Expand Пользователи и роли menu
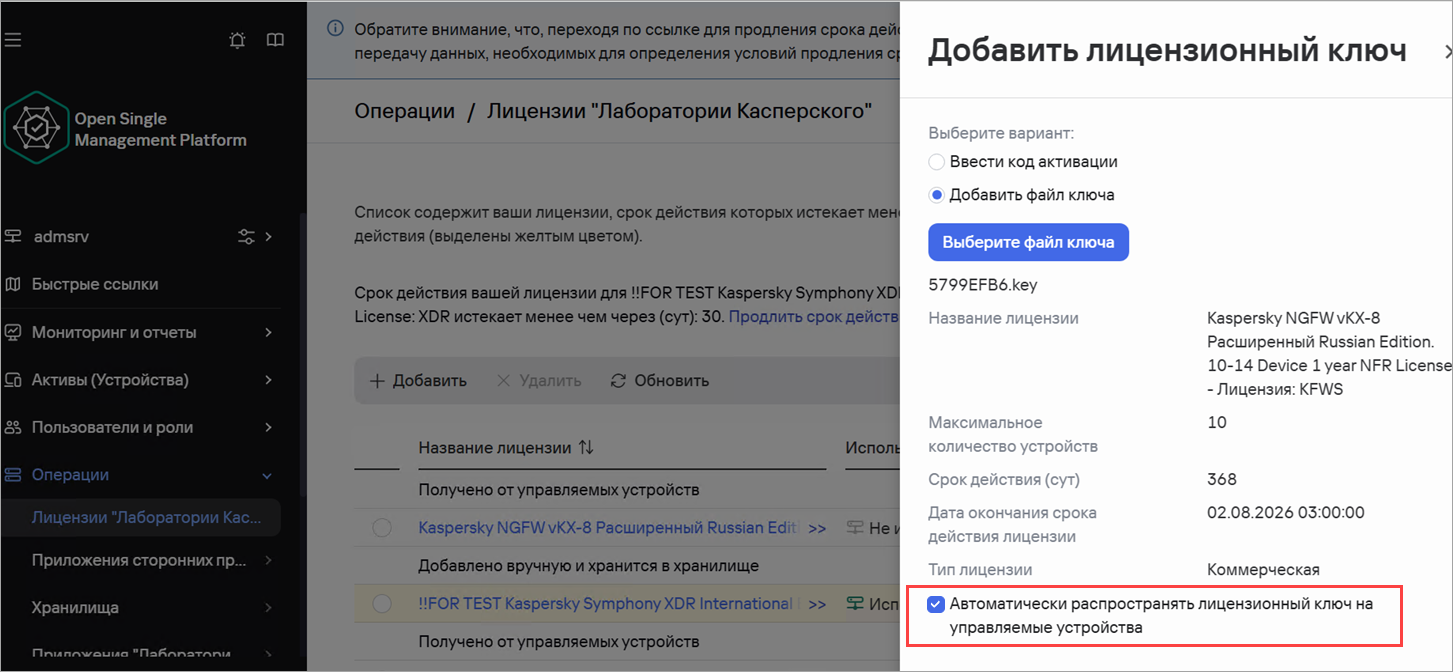This screenshot has height=672, width=1453. (x=268, y=427)
